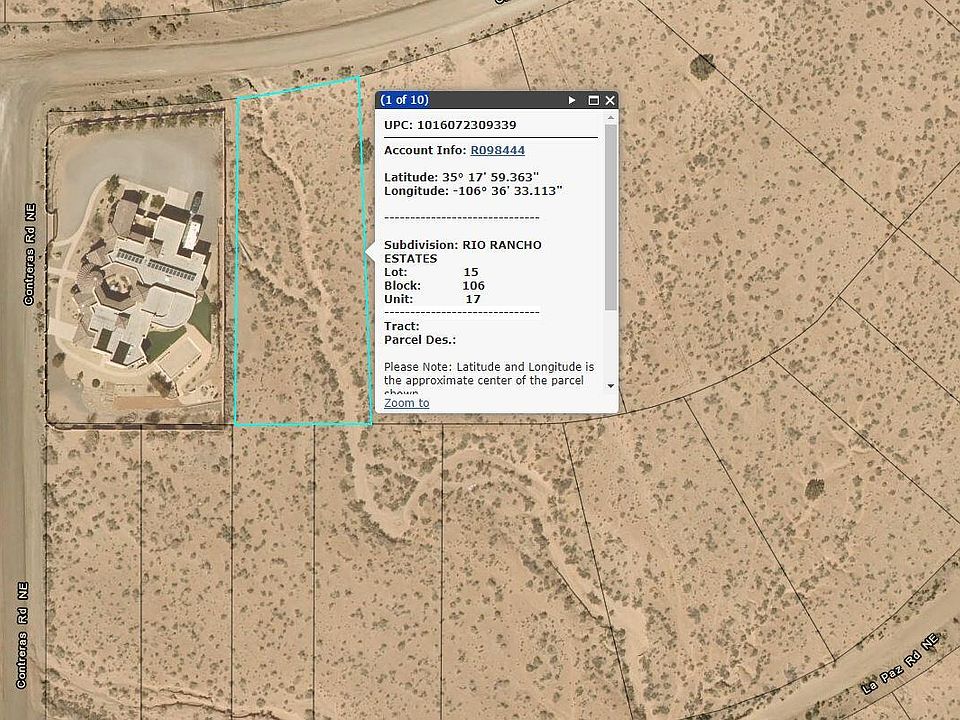Click the lower Contreras Rd NE label
This screenshot has height=720, width=960.
22,635
